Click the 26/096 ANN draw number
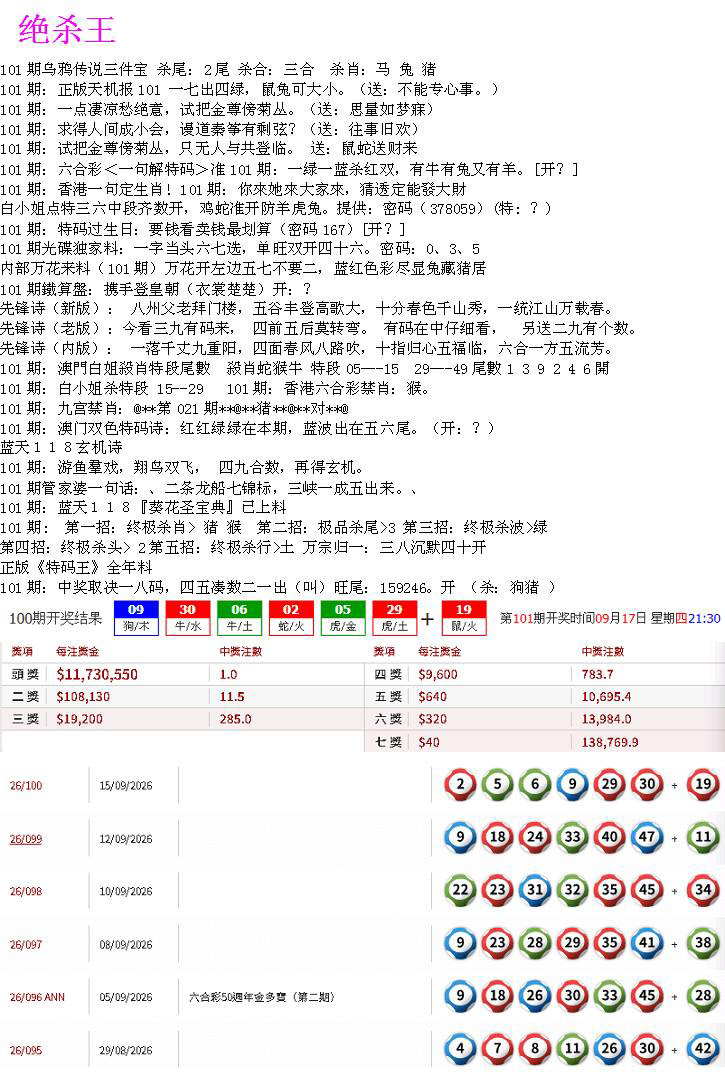This screenshot has width=725, height=1076. click(x=37, y=997)
